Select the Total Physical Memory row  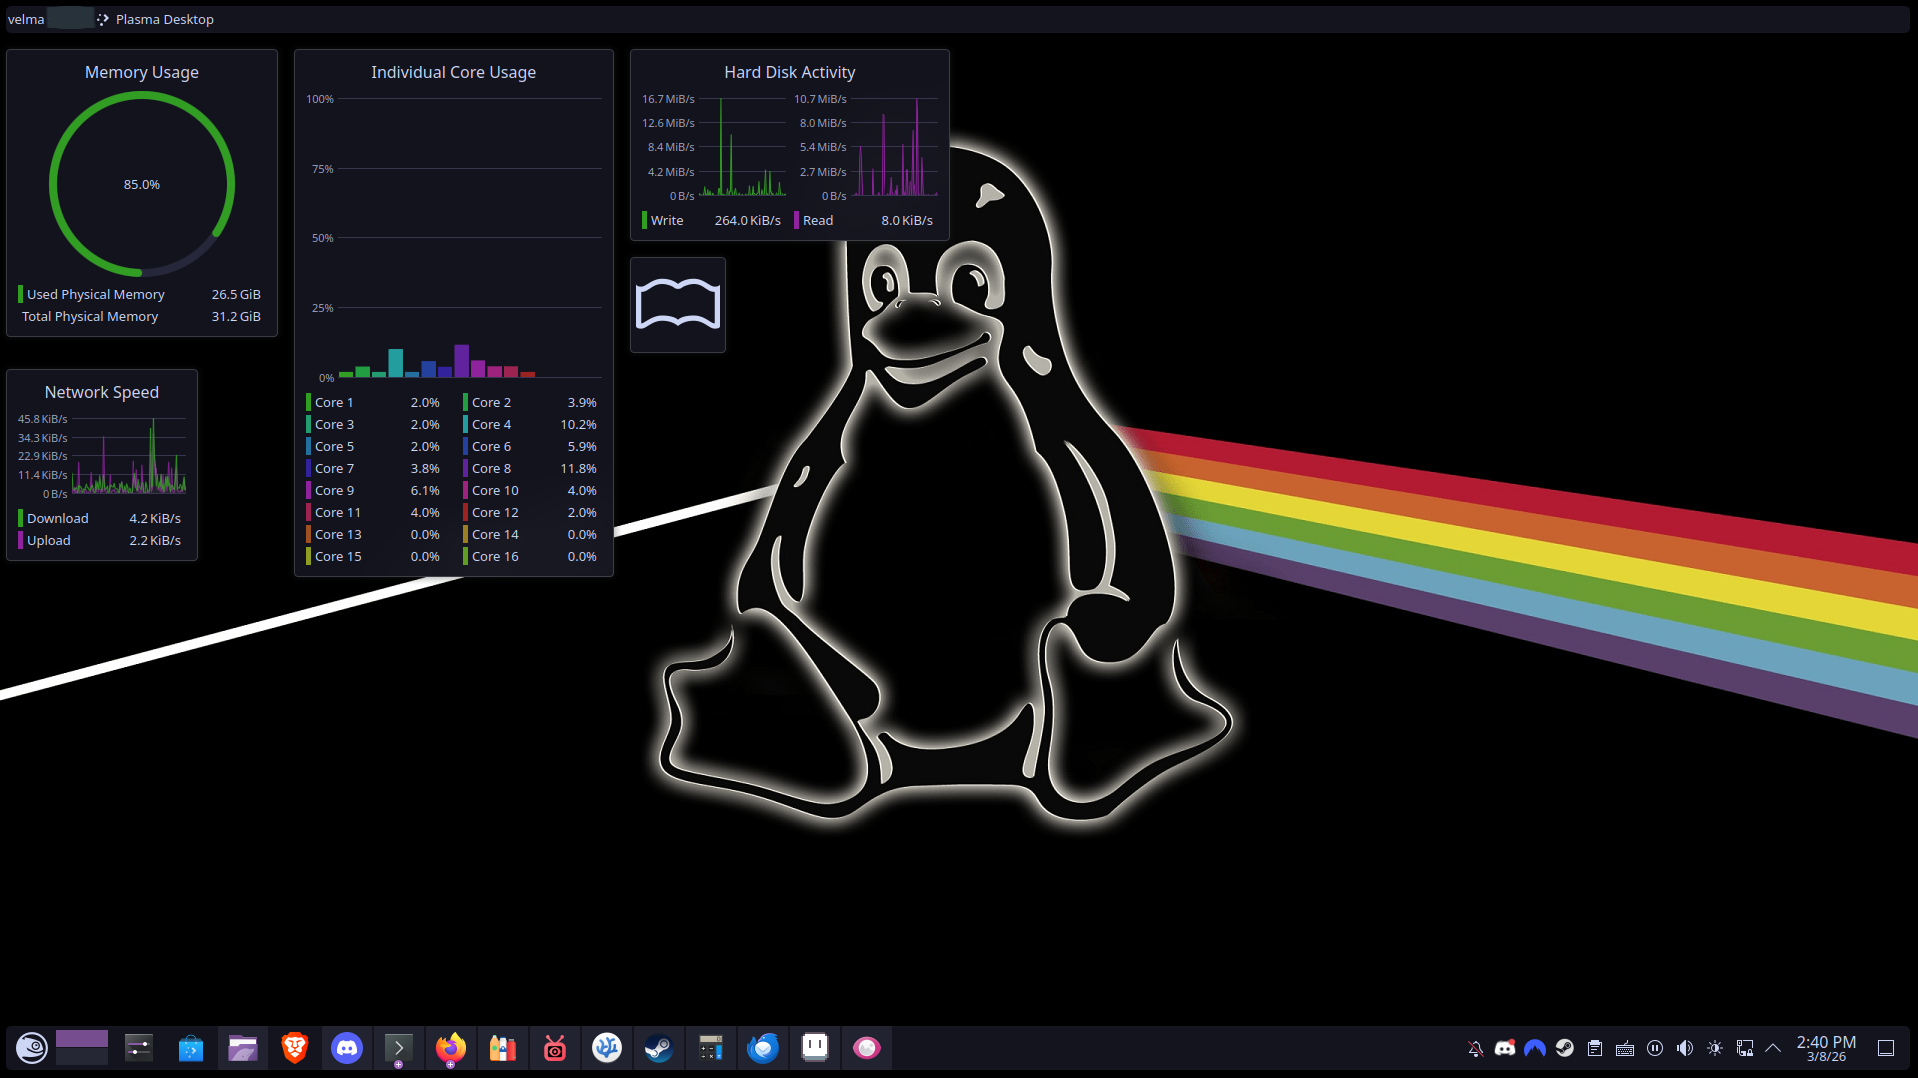(x=139, y=316)
